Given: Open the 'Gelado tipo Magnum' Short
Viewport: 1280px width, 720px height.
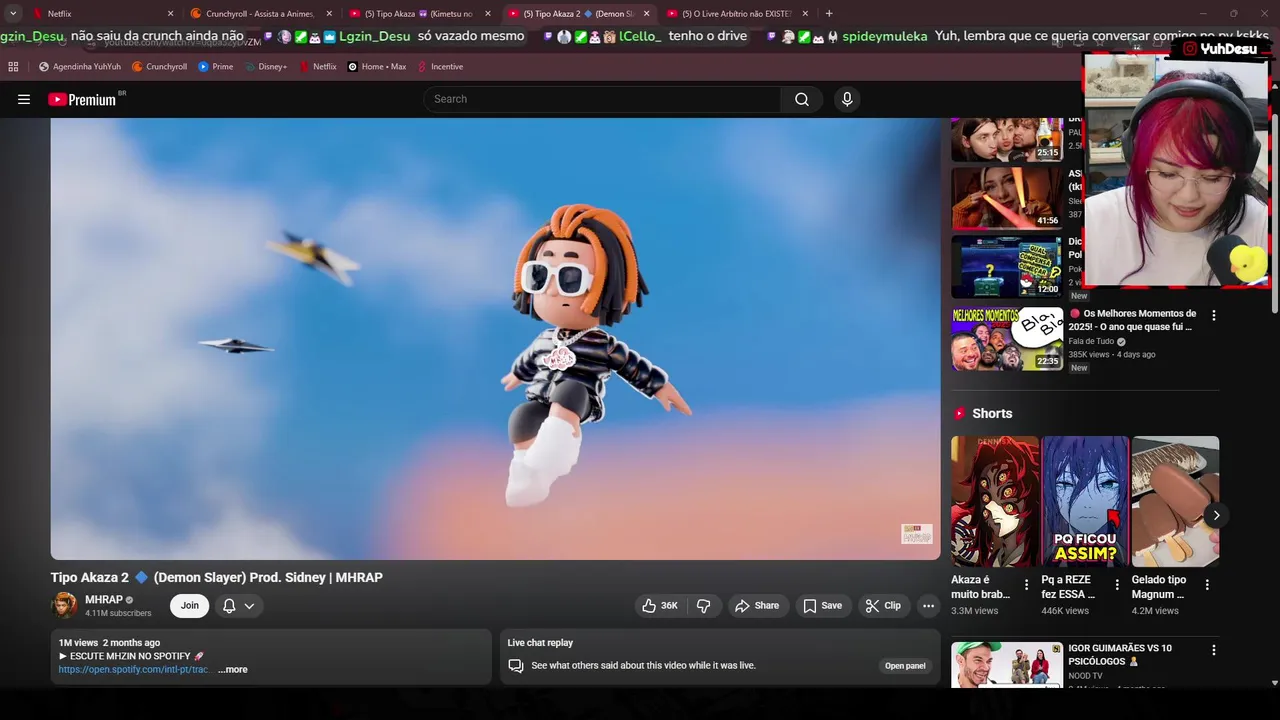Looking at the screenshot, I should (x=1175, y=501).
